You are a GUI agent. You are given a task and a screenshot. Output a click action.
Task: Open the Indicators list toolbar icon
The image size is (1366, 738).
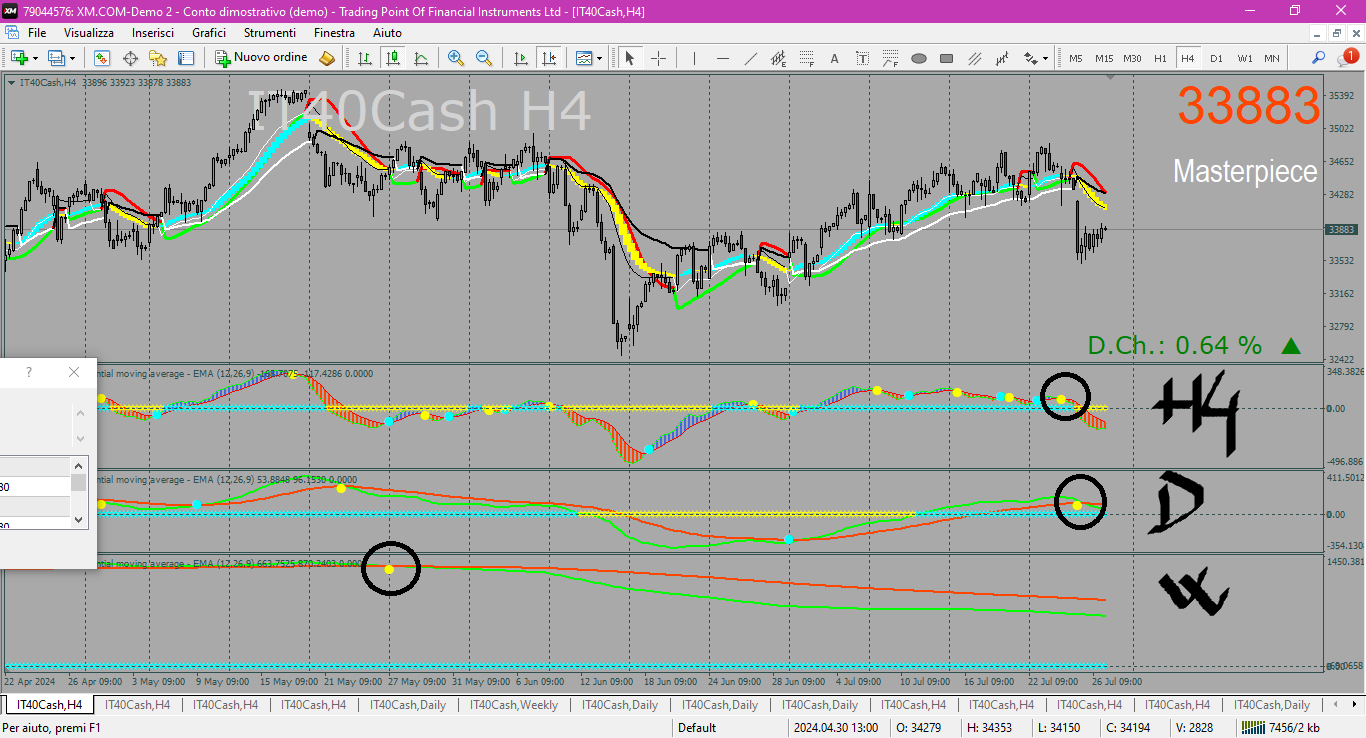tap(584, 58)
